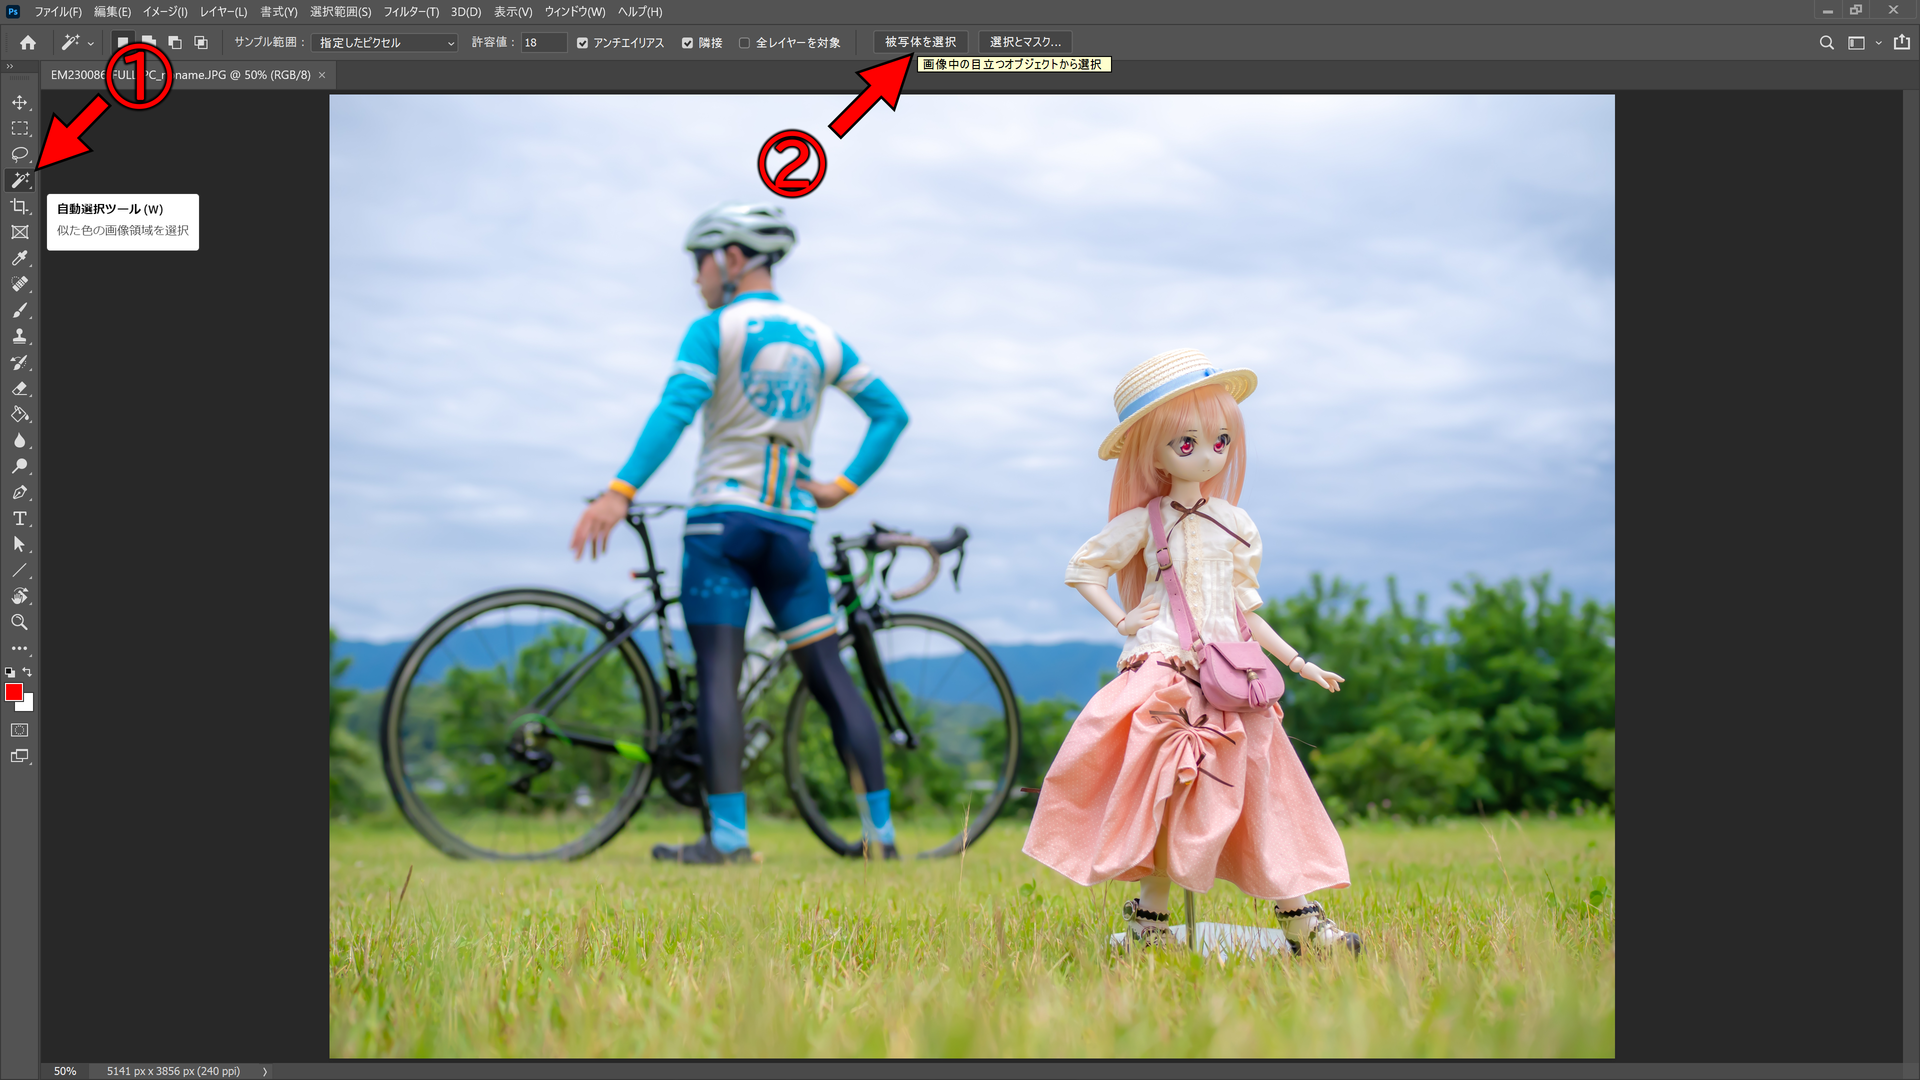
Task: Select the Zoom tool
Action: click(x=20, y=622)
